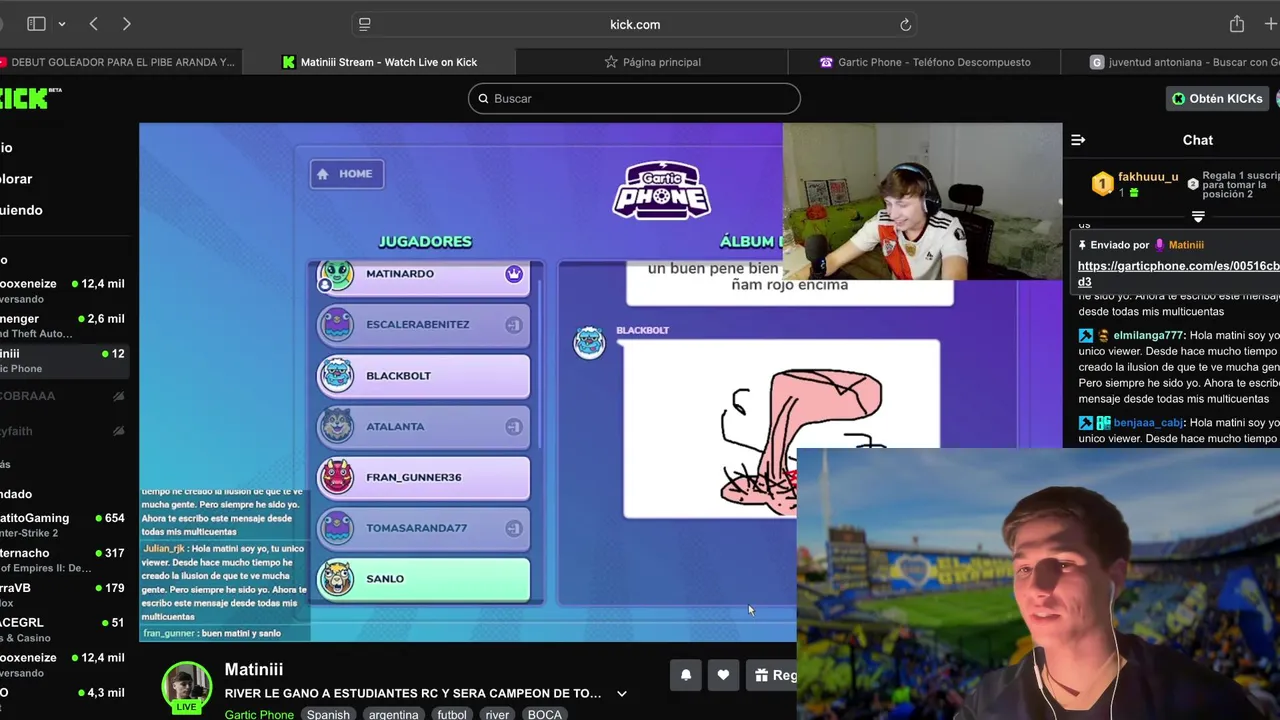This screenshot has height=720, width=1280.
Task: Click the river tag
Action: tap(497, 714)
